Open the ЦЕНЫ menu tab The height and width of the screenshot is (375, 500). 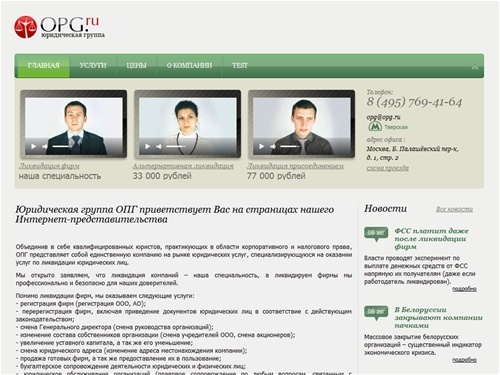click(136, 66)
